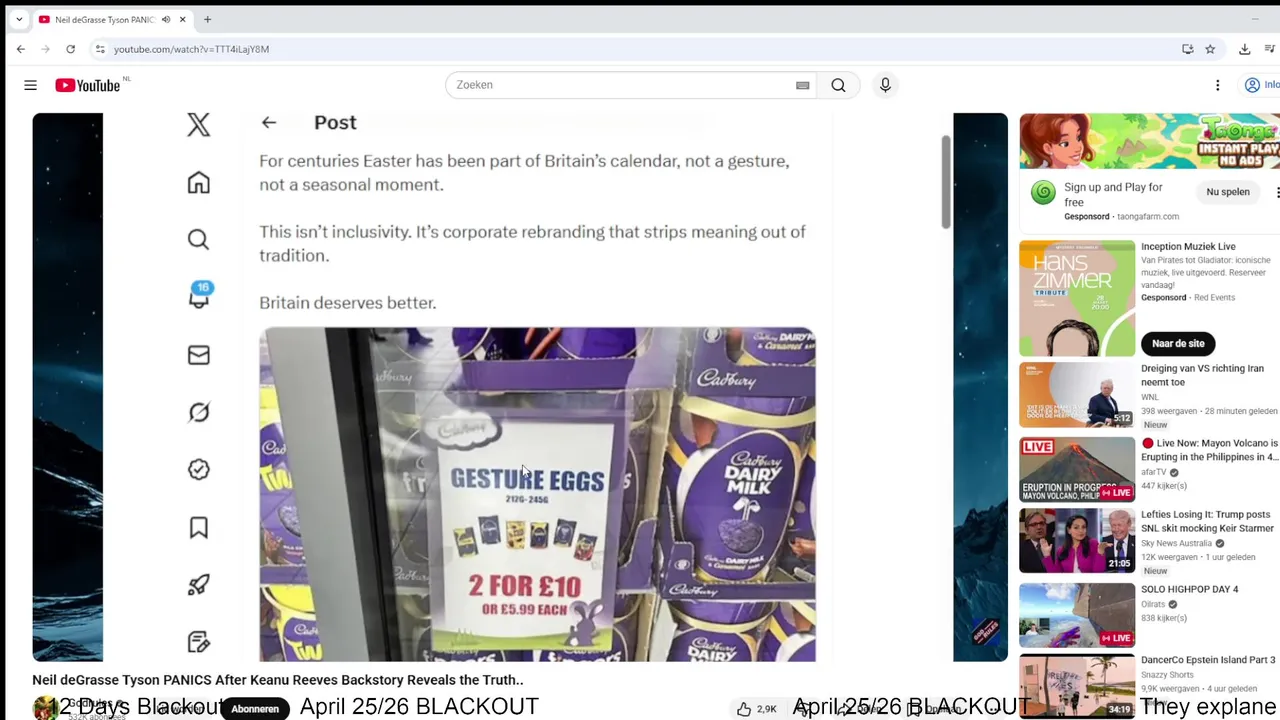Click the Sky News Australia channel name
The height and width of the screenshot is (720, 1280).
point(1176,543)
